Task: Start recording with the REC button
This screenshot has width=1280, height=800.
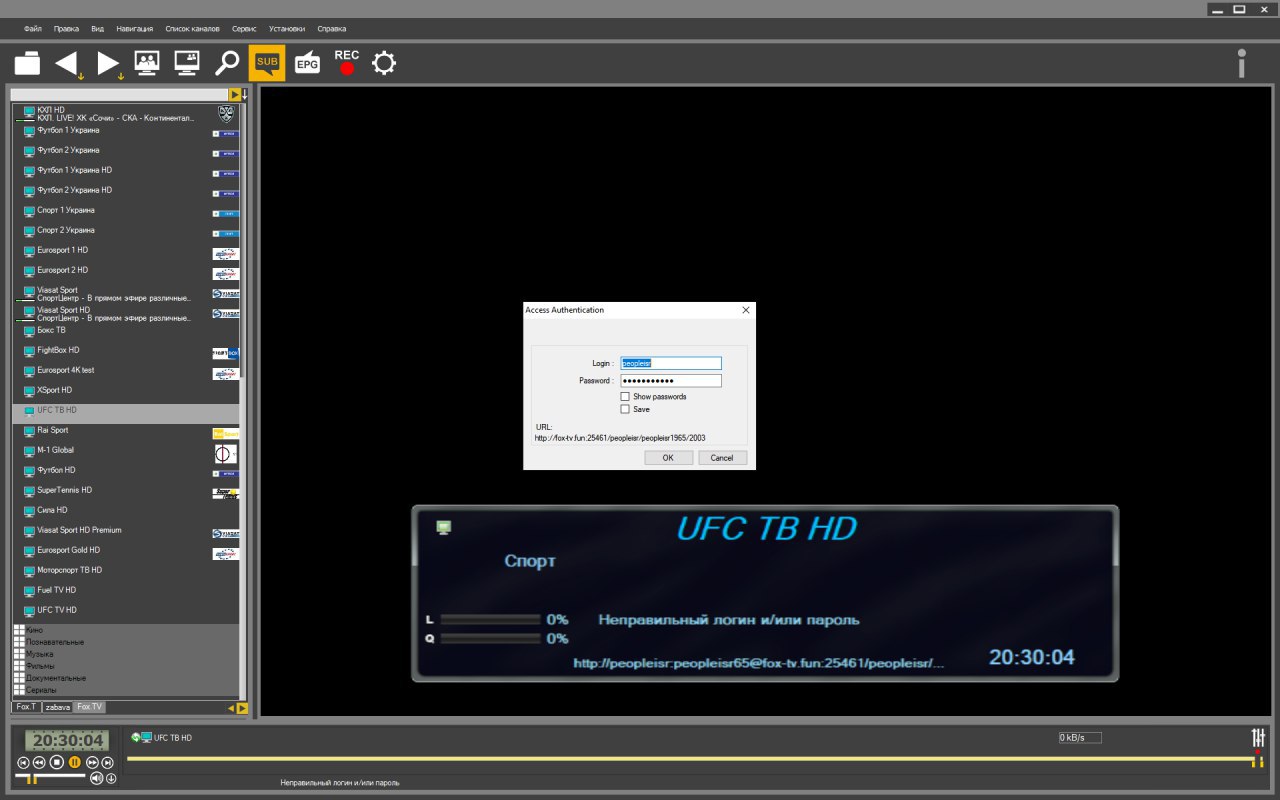Action: pos(347,62)
